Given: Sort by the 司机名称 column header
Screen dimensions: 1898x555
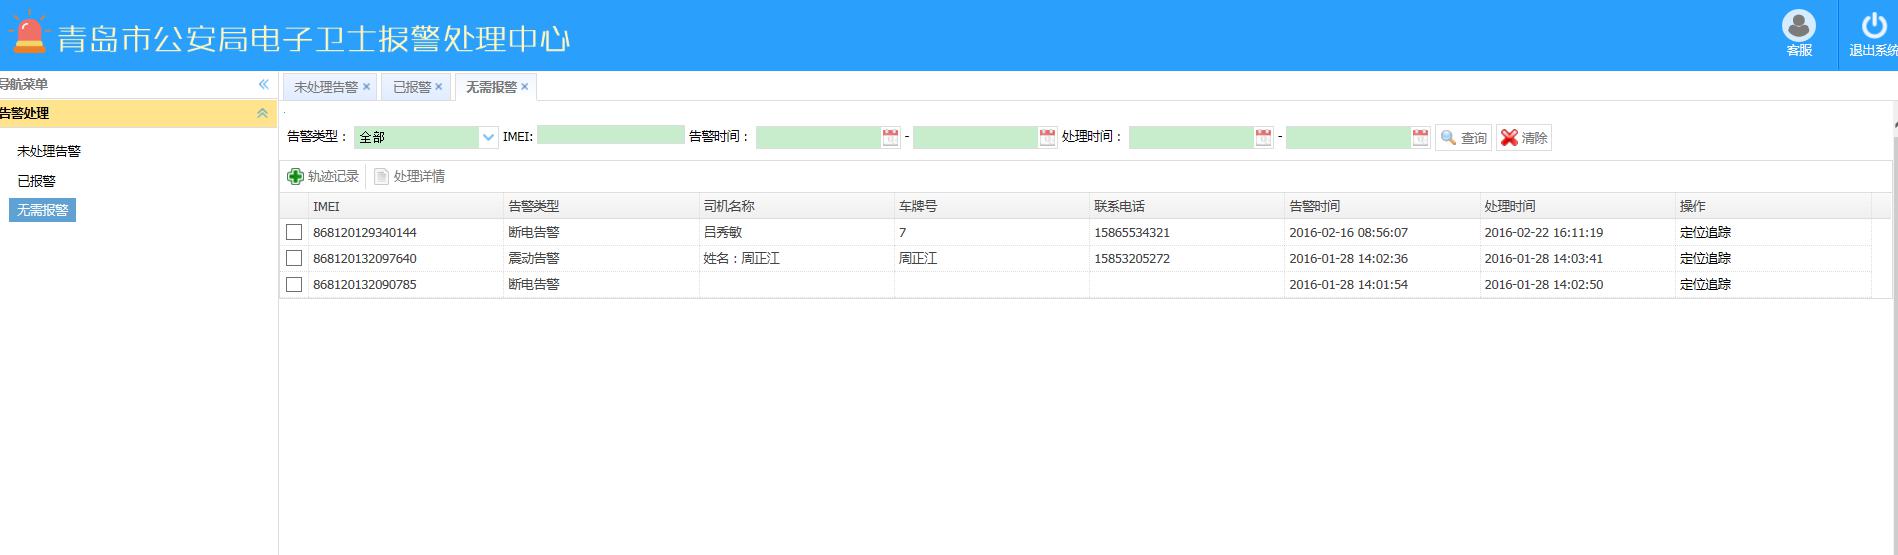Looking at the screenshot, I should click(x=796, y=206).
